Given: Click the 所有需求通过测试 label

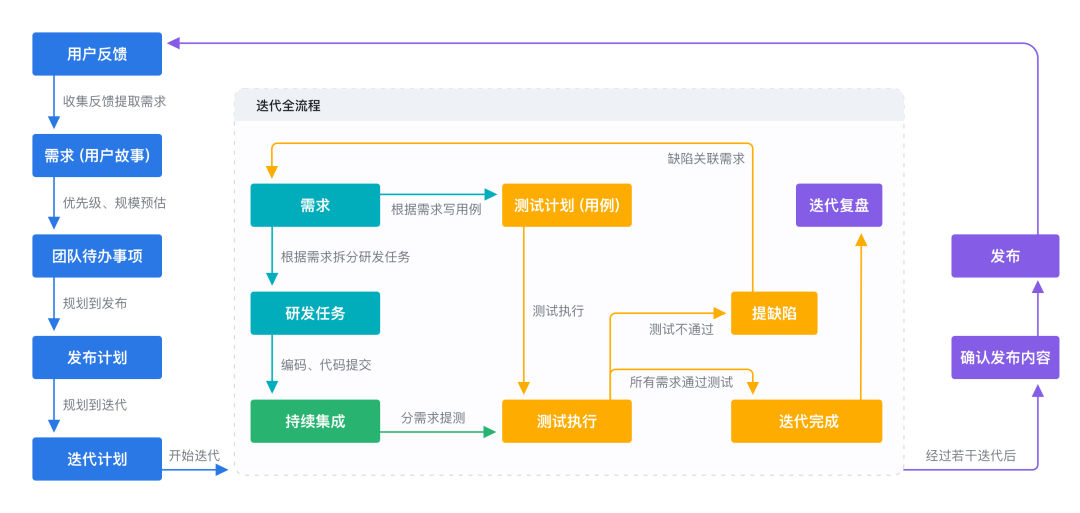Looking at the screenshot, I should coord(681,382).
